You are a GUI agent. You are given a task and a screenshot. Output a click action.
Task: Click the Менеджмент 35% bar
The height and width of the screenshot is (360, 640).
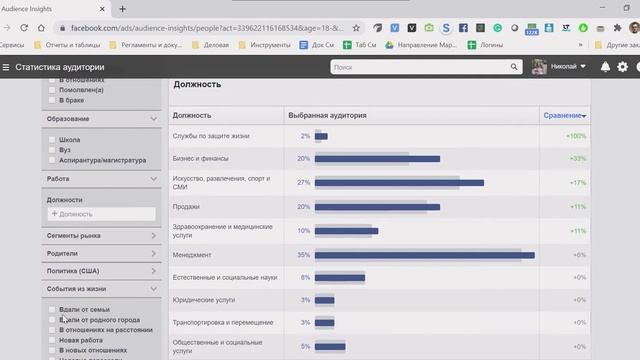424,255
